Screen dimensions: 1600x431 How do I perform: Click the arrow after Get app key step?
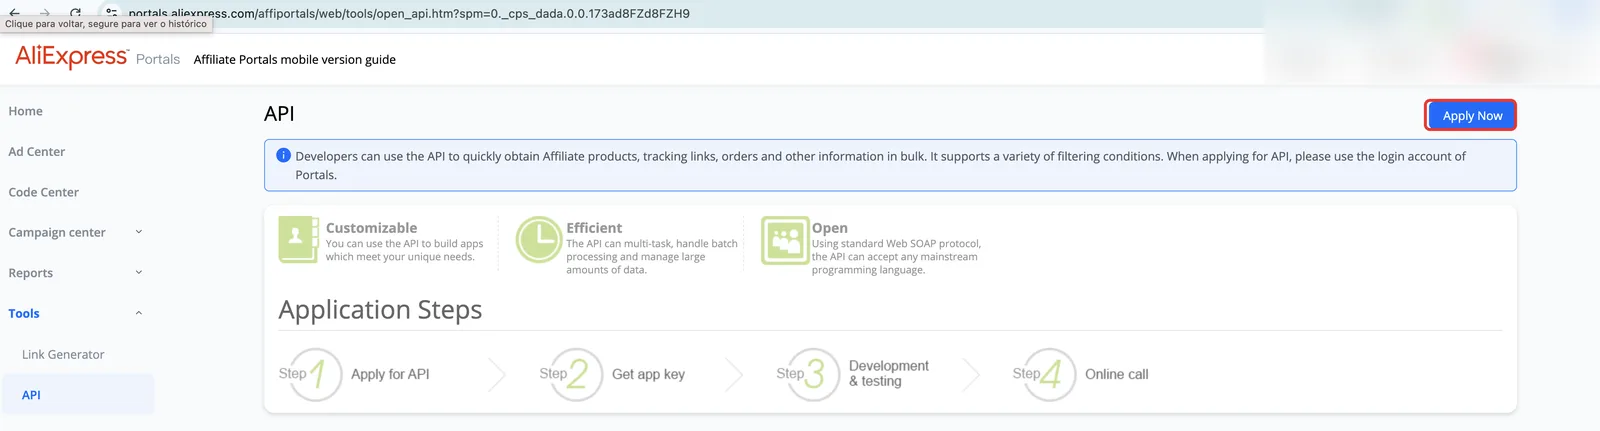coord(735,374)
